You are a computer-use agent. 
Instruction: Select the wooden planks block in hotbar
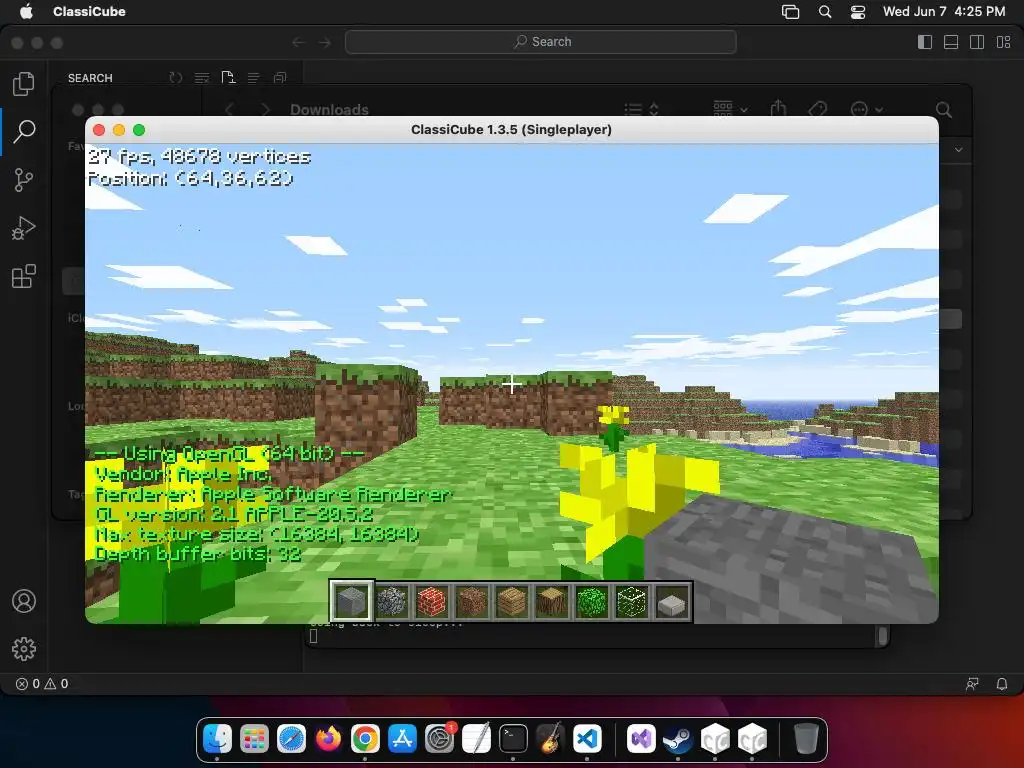[x=512, y=601]
